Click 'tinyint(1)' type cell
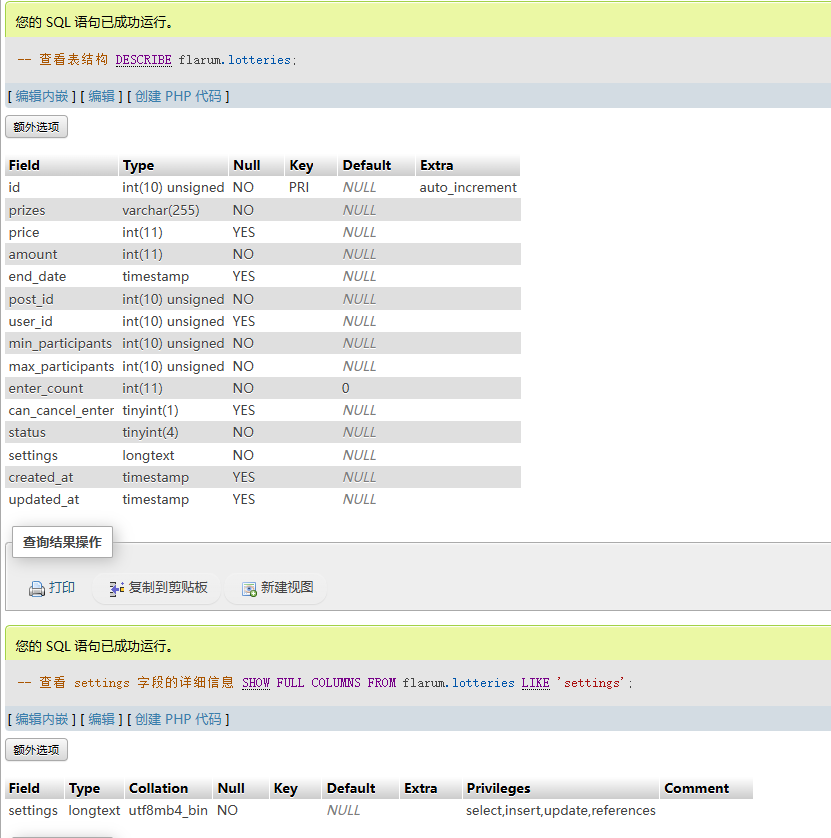Screen dimensions: 831x838 click(x=173, y=410)
